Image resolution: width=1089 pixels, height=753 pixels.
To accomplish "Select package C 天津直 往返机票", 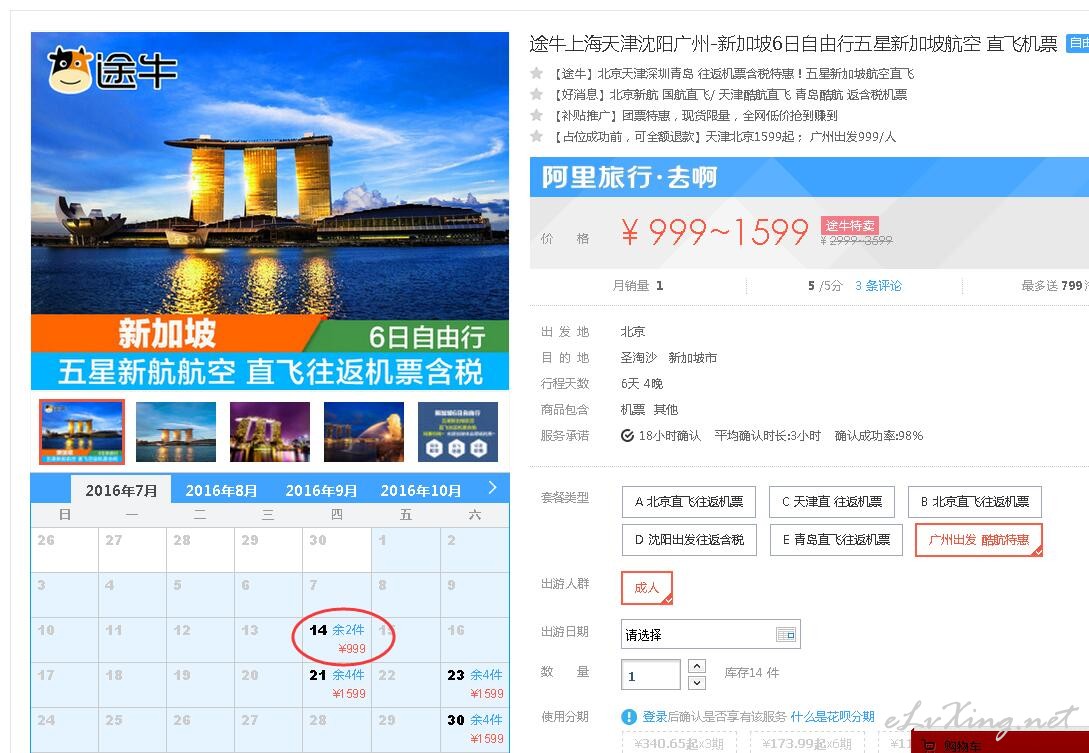I will coord(831,502).
